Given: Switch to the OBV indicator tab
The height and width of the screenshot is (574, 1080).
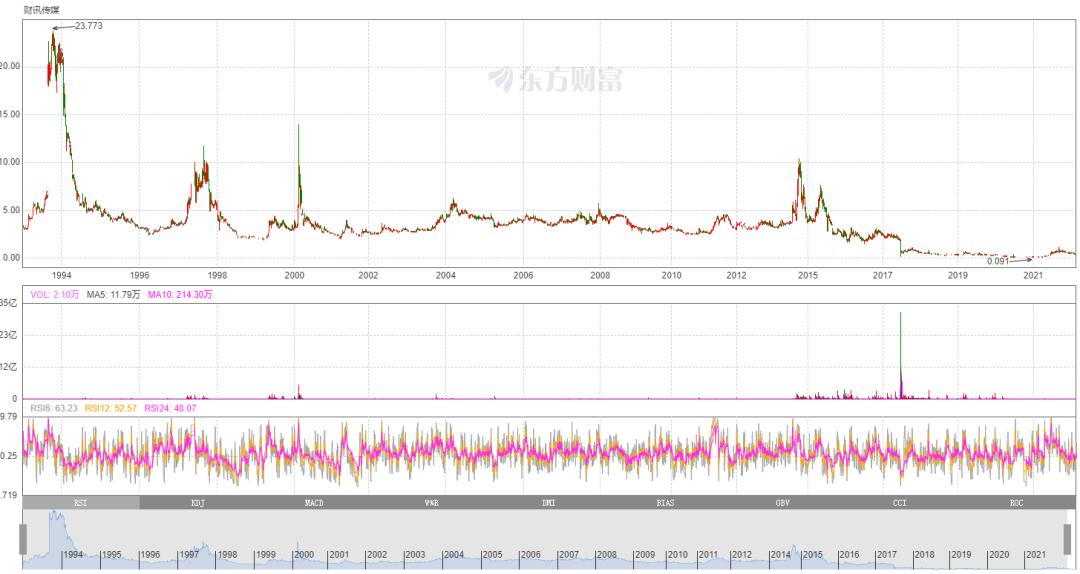Looking at the screenshot, I should pos(782,503).
